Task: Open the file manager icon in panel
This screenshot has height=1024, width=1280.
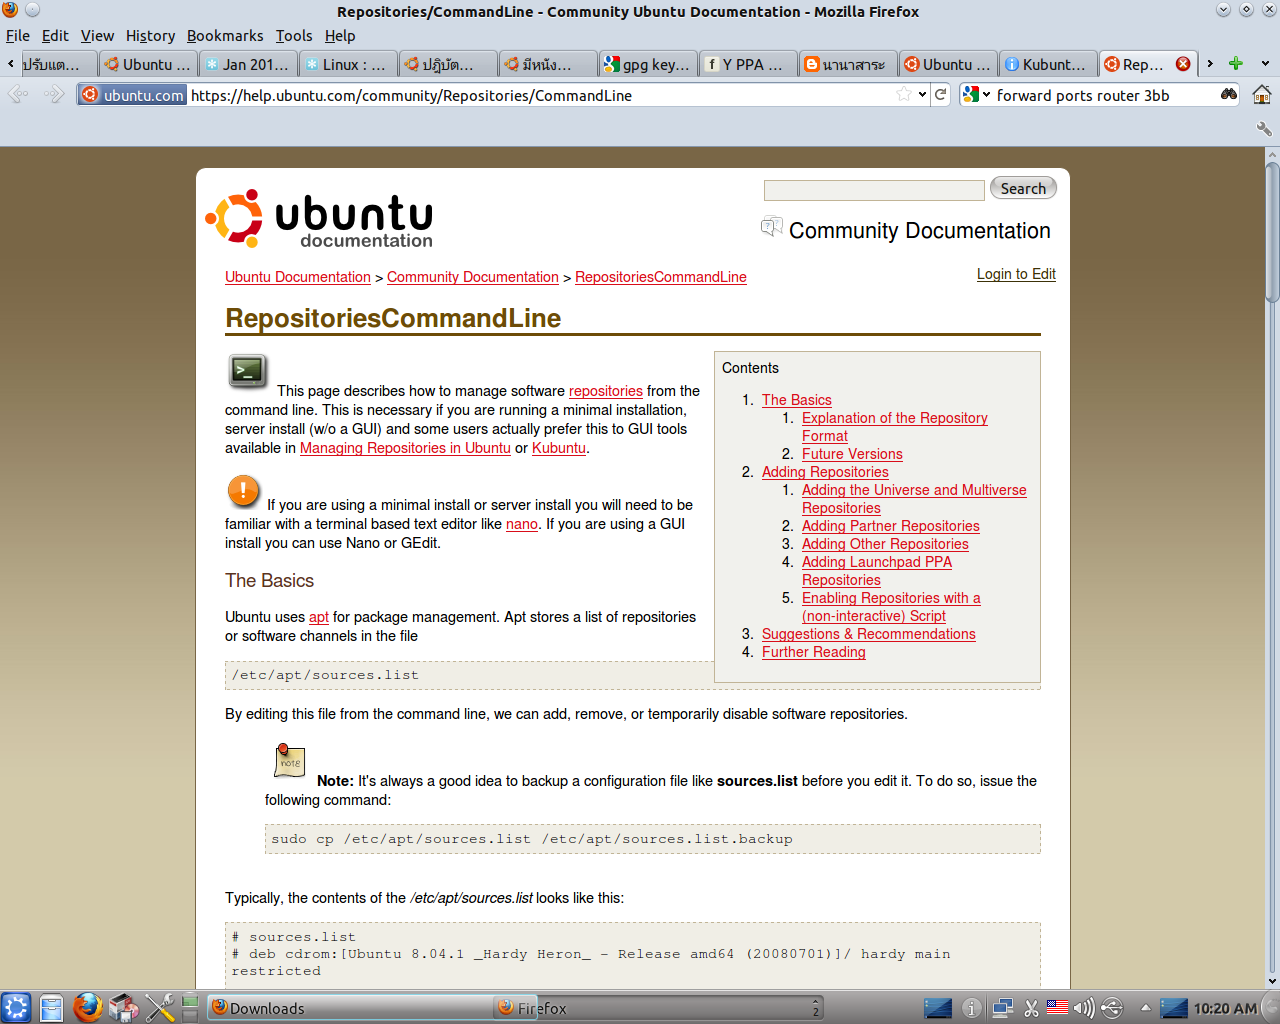Action: tap(52, 1008)
